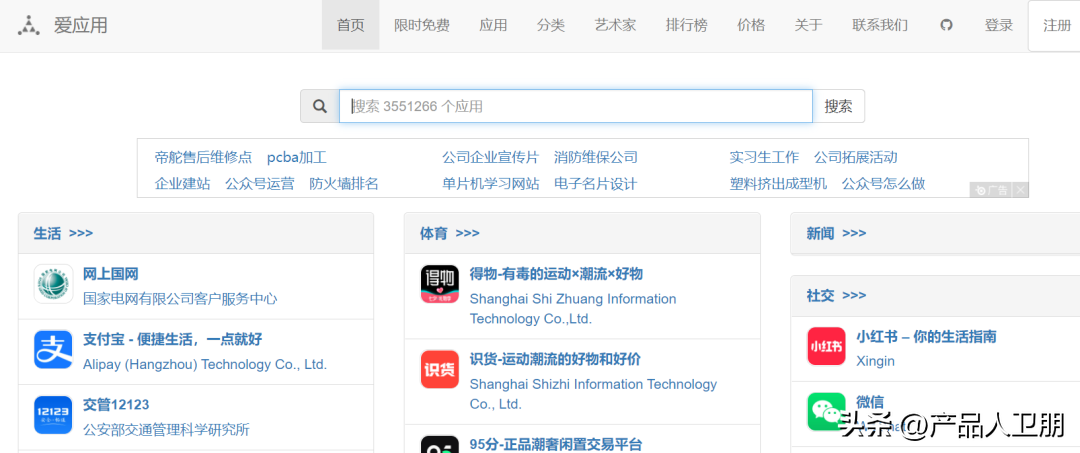
Task: Close the advertisement banner with X
Action: [1020, 190]
